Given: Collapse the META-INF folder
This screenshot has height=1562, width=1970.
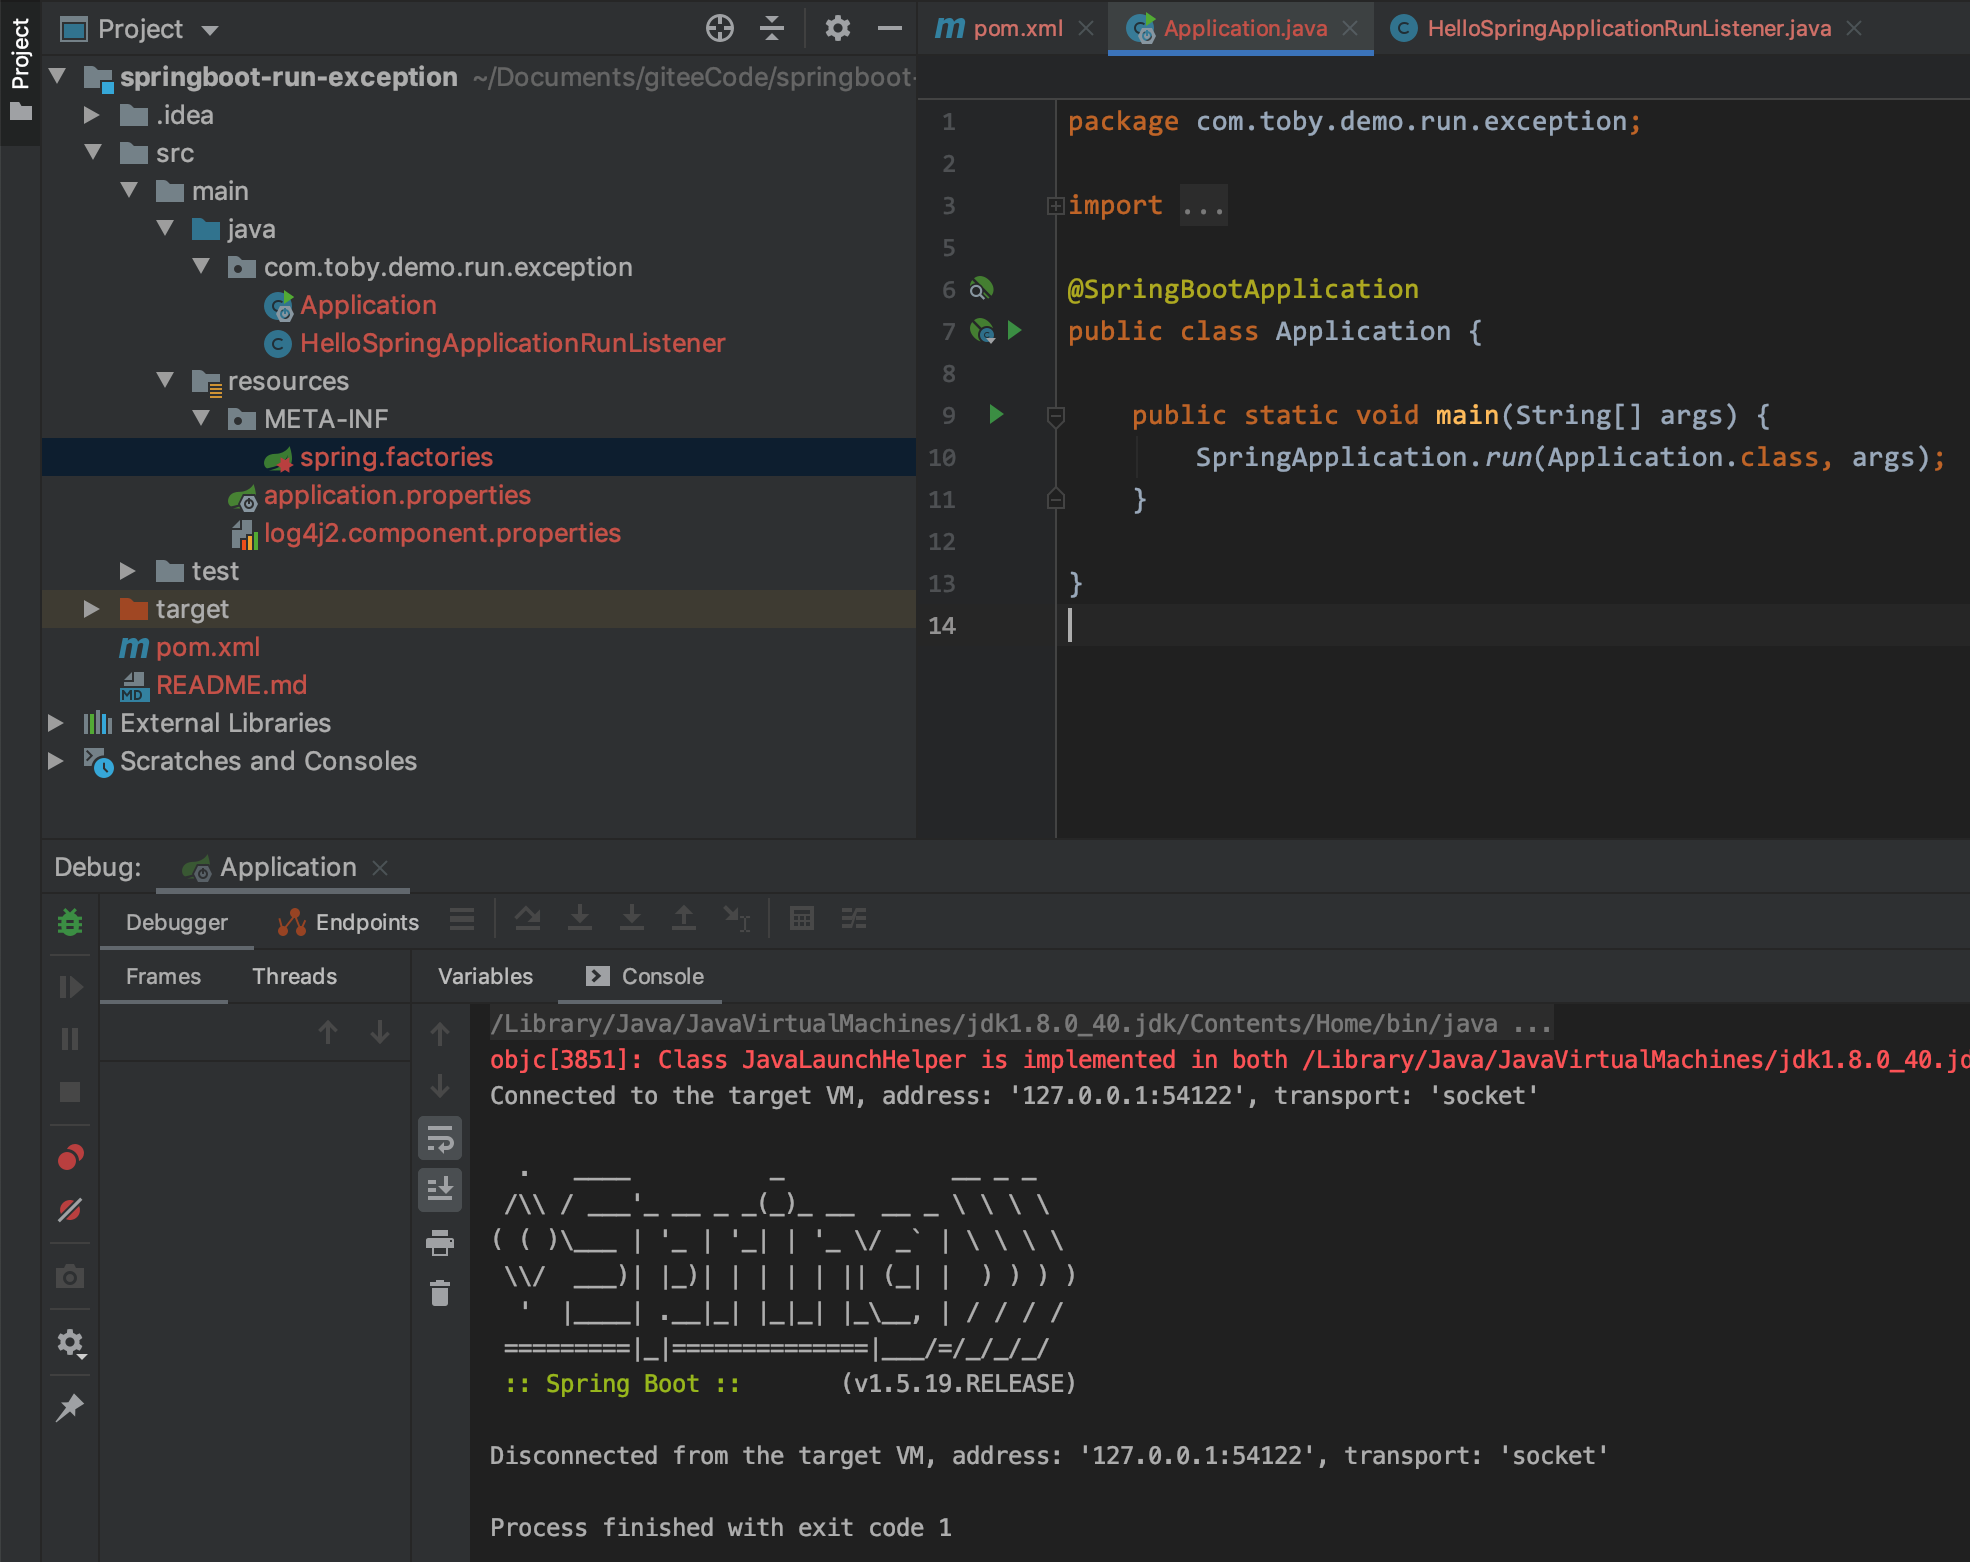Looking at the screenshot, I should pos(201,418).
